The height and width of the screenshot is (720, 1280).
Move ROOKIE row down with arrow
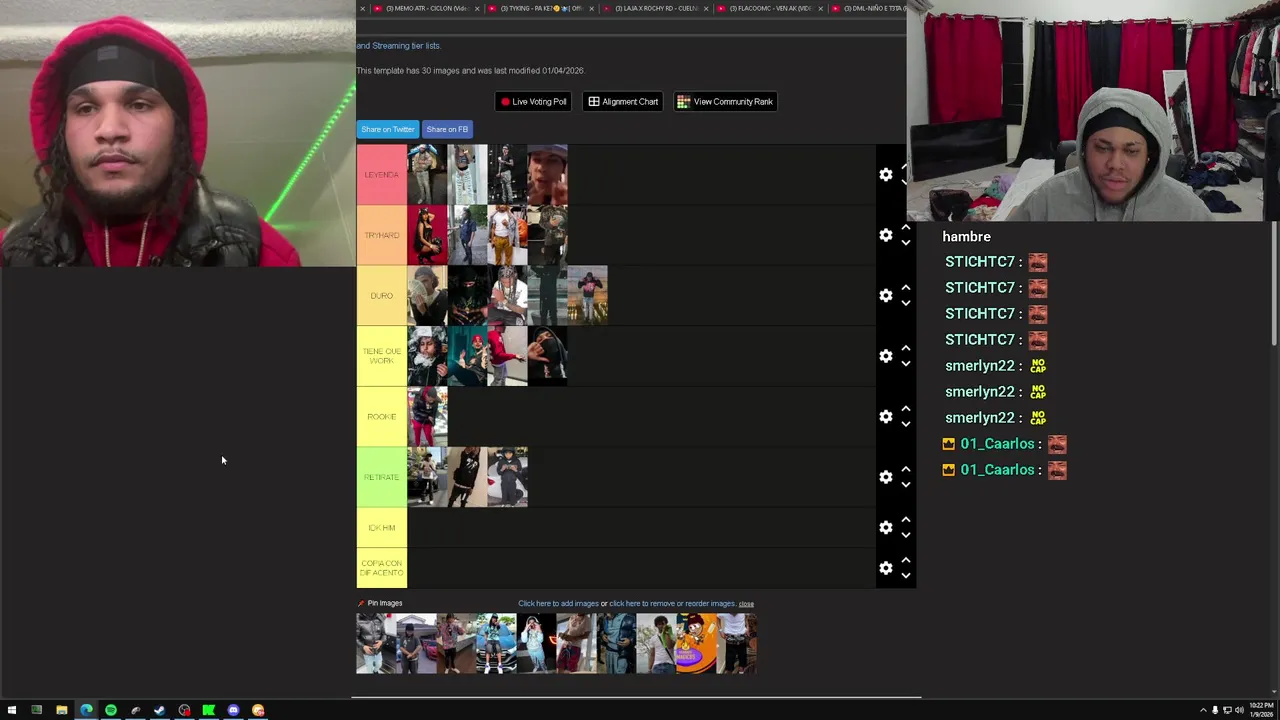[x=906, y=424]
